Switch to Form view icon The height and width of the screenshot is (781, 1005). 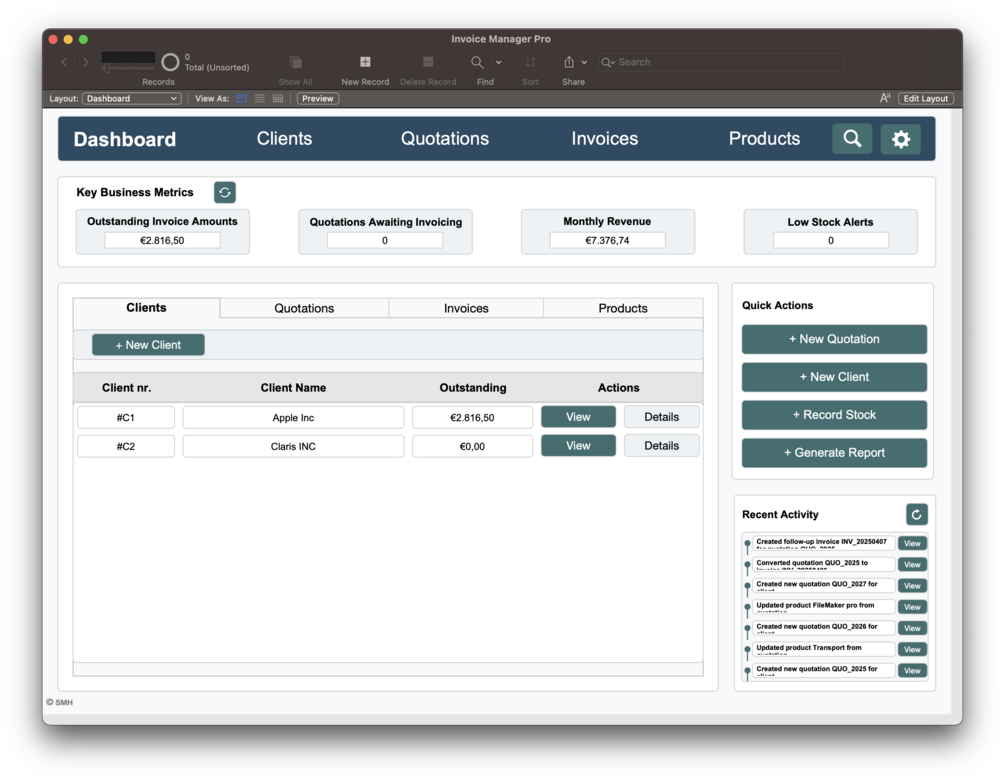[242, 99]
